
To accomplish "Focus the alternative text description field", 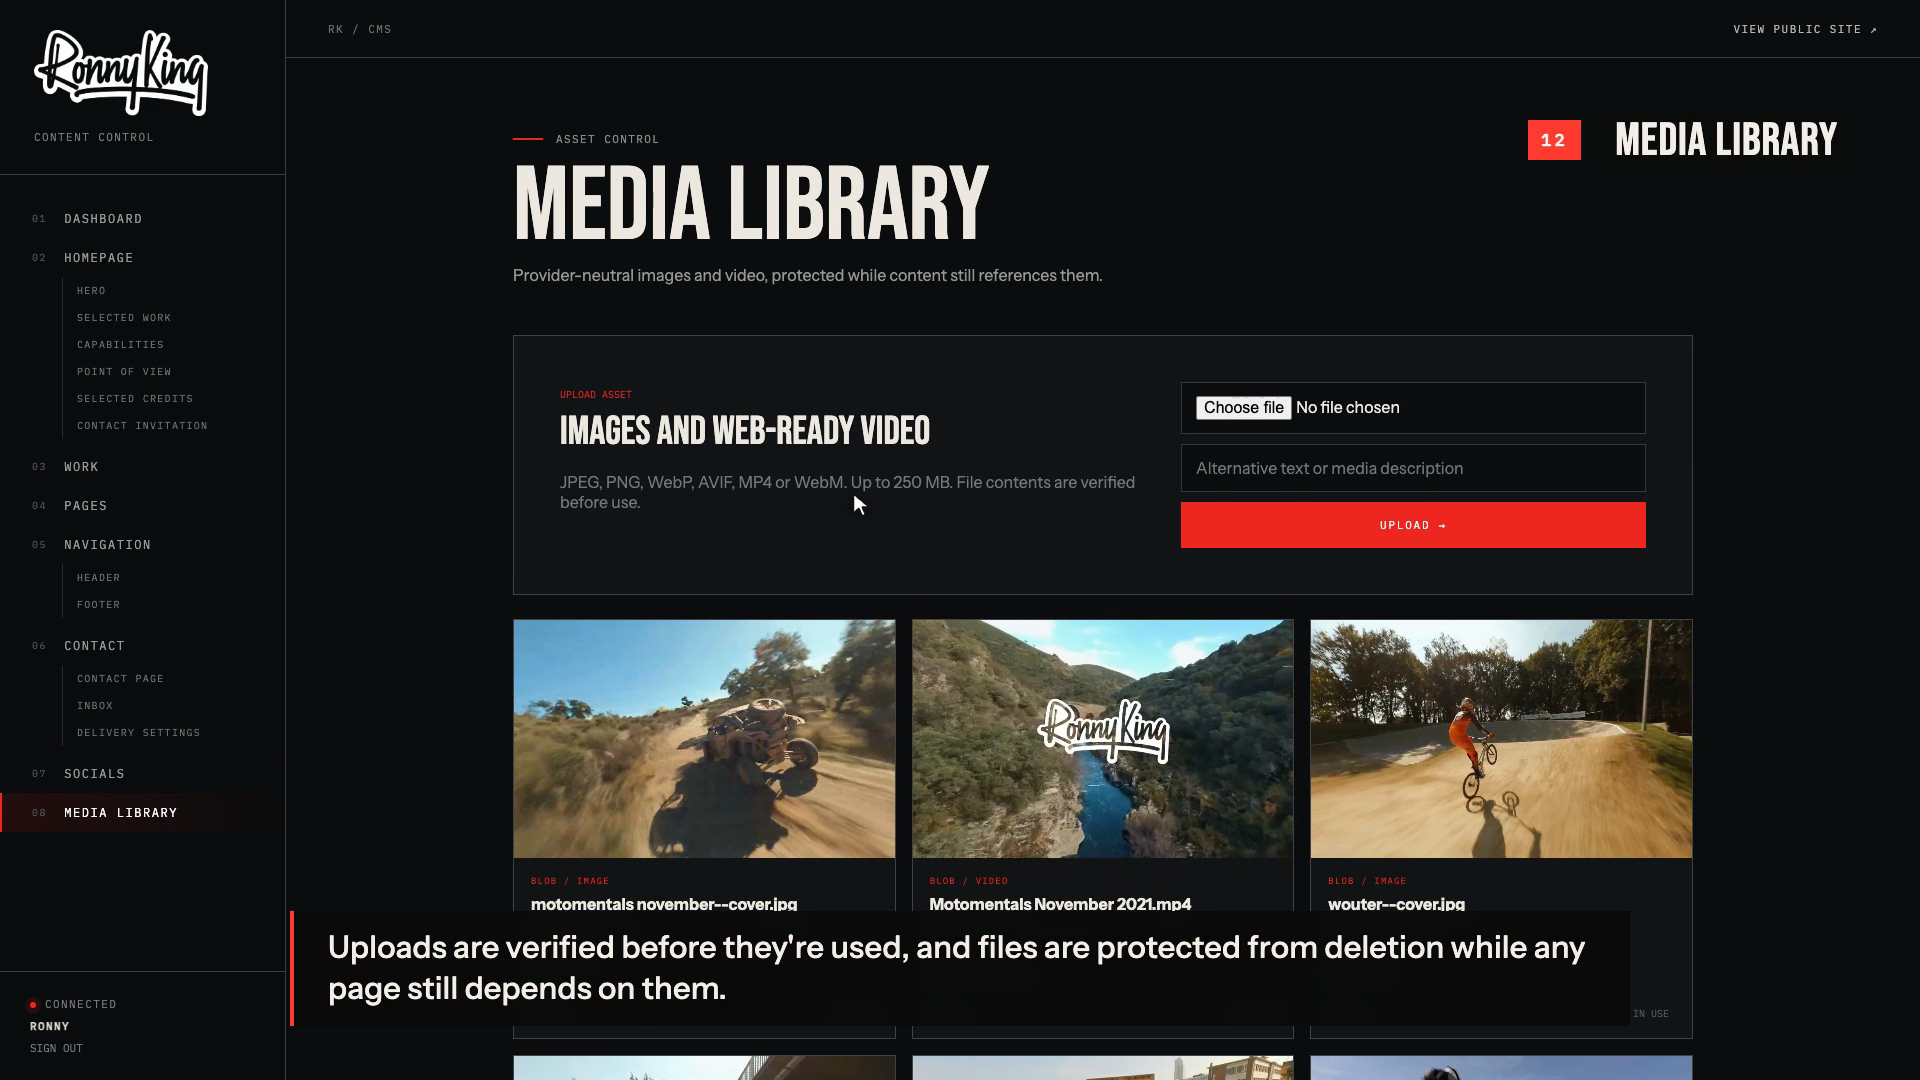I will pos(1413,468).
